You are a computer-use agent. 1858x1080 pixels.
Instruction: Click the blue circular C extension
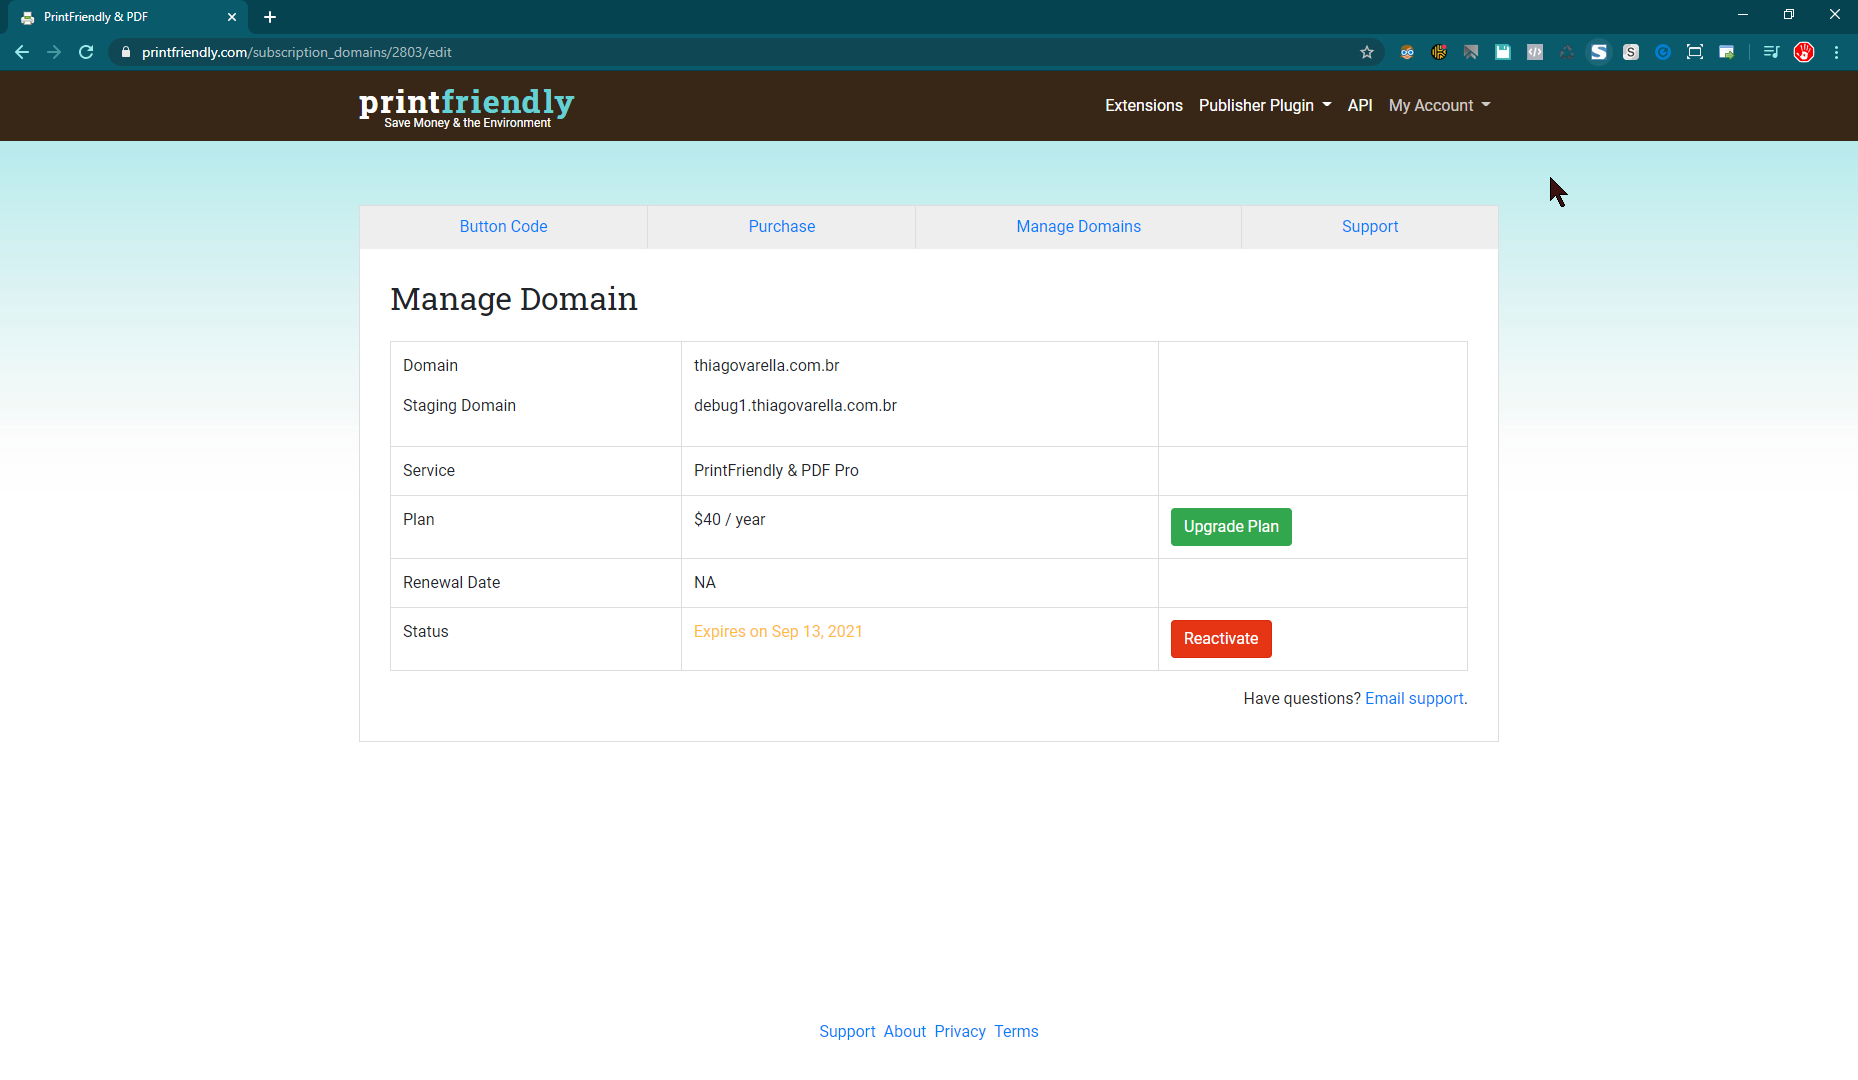pos(1663,52)
